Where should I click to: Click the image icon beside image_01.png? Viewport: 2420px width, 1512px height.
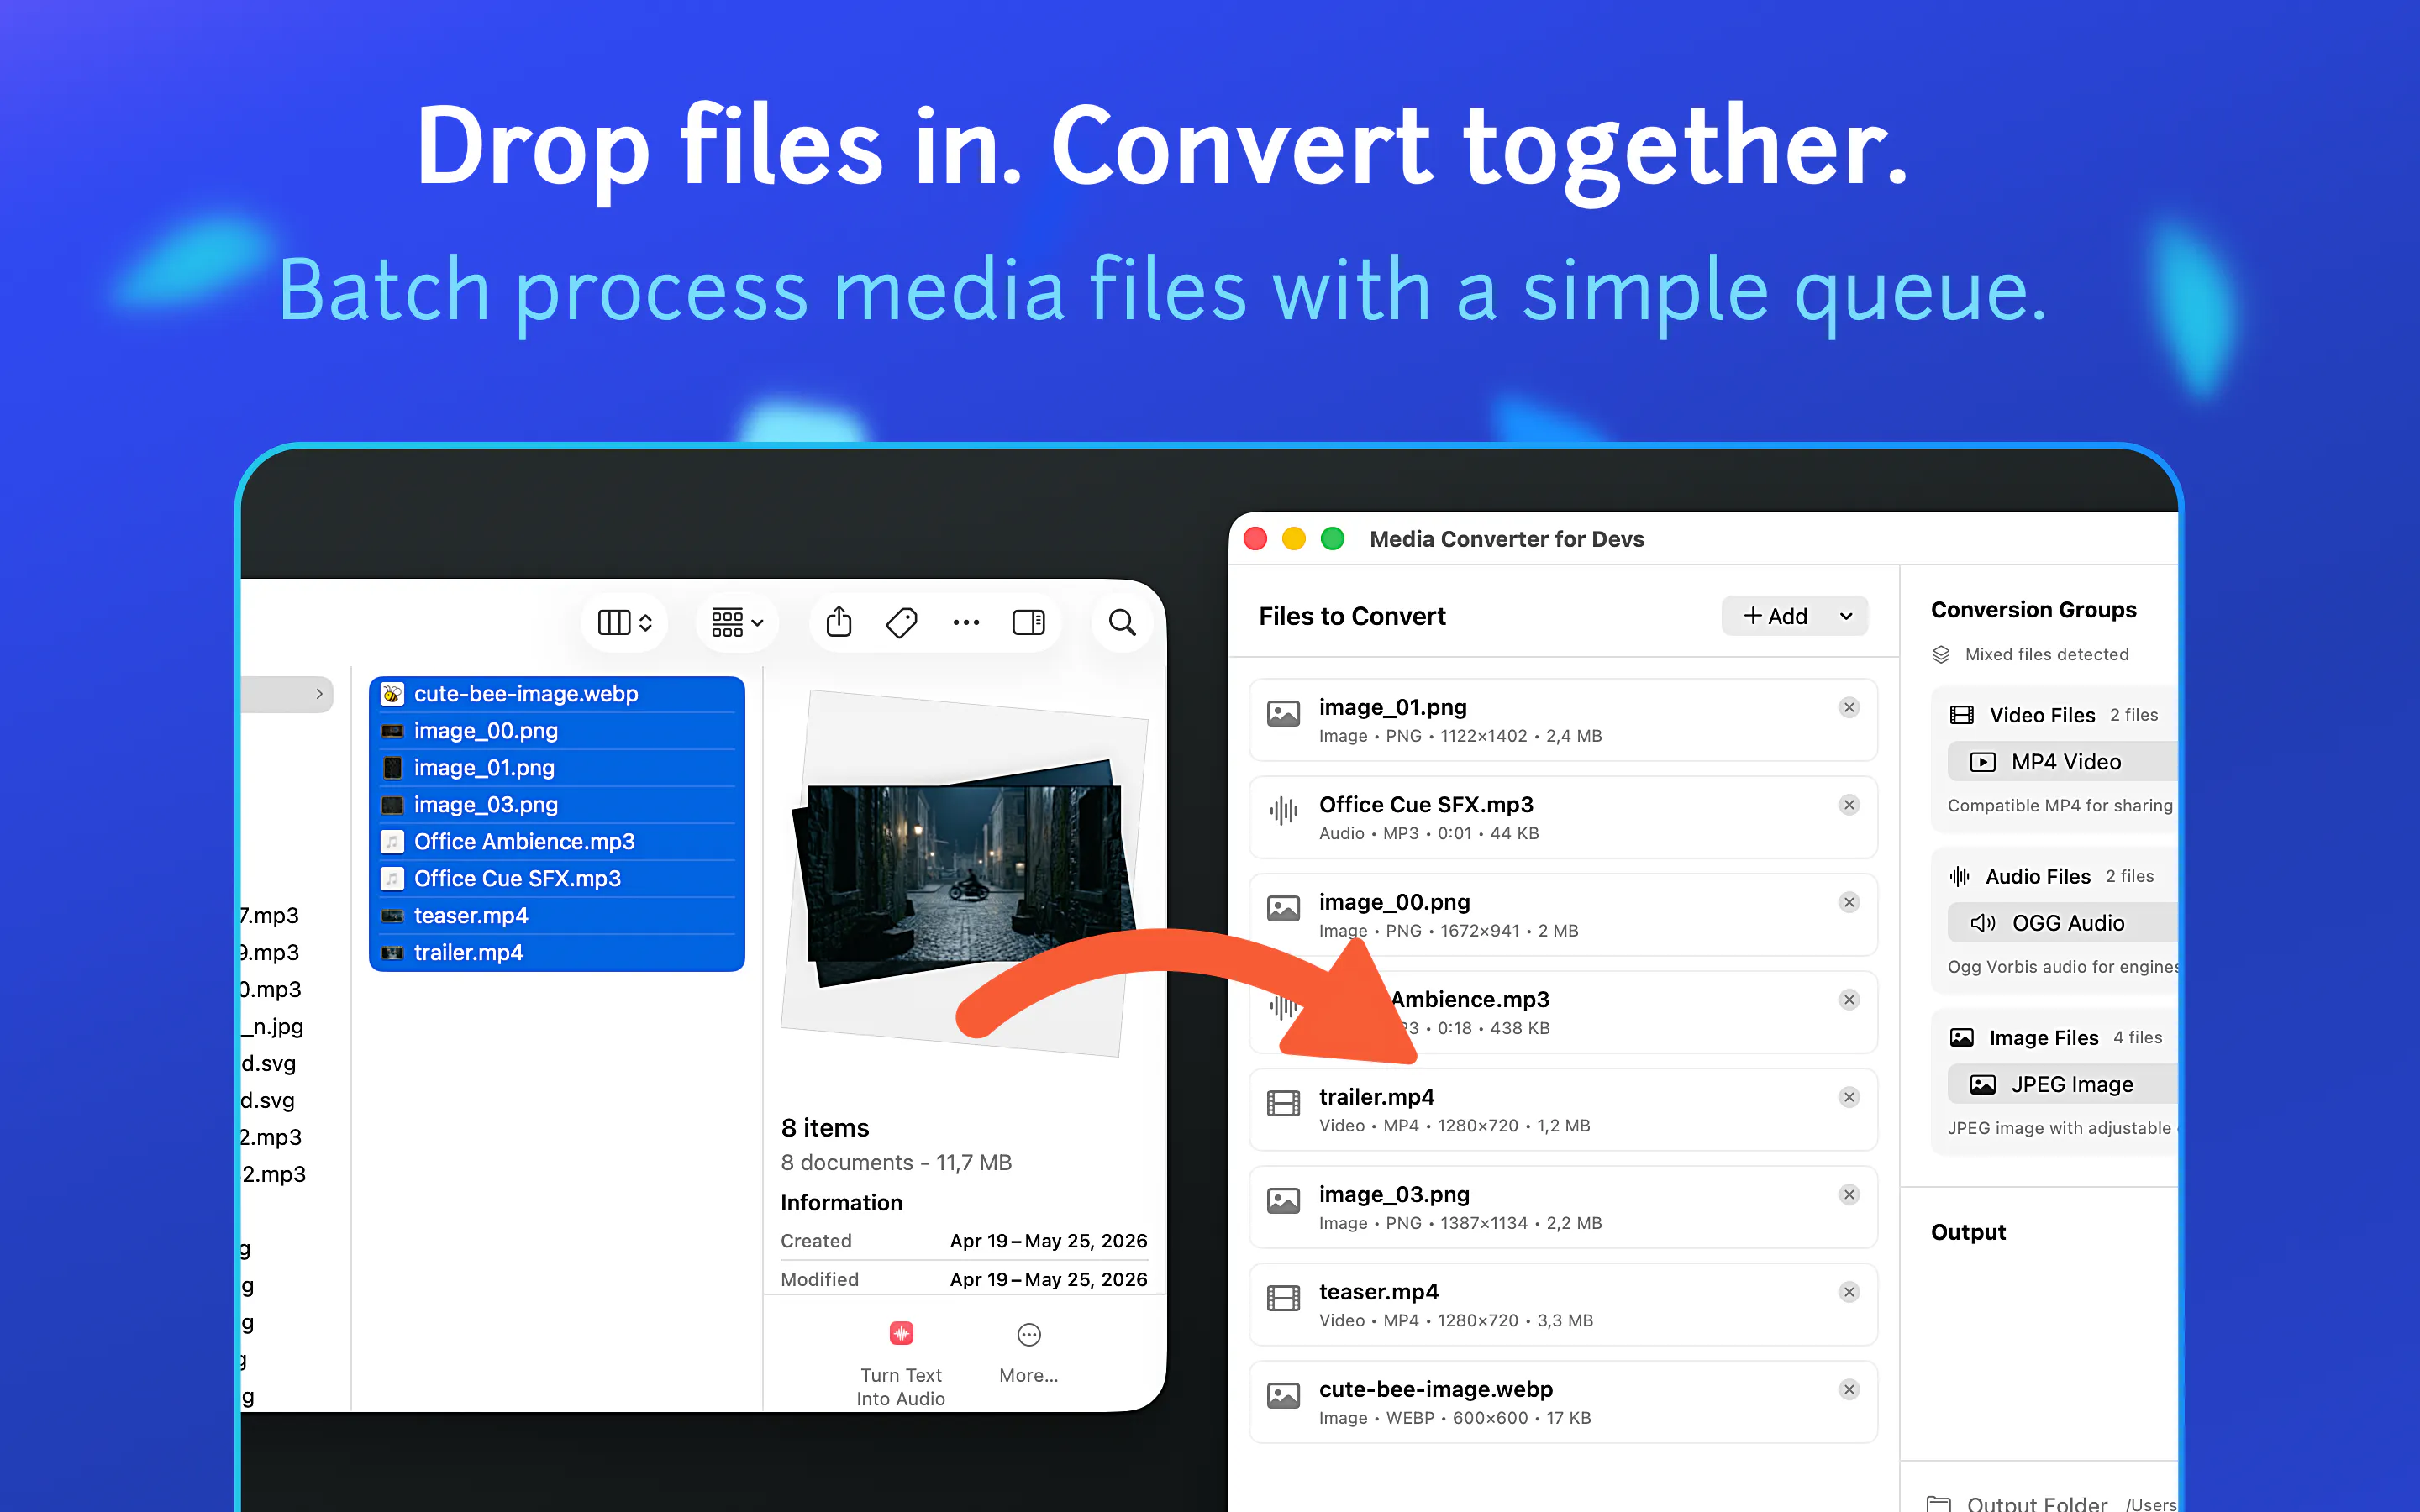coord(1283,713)
